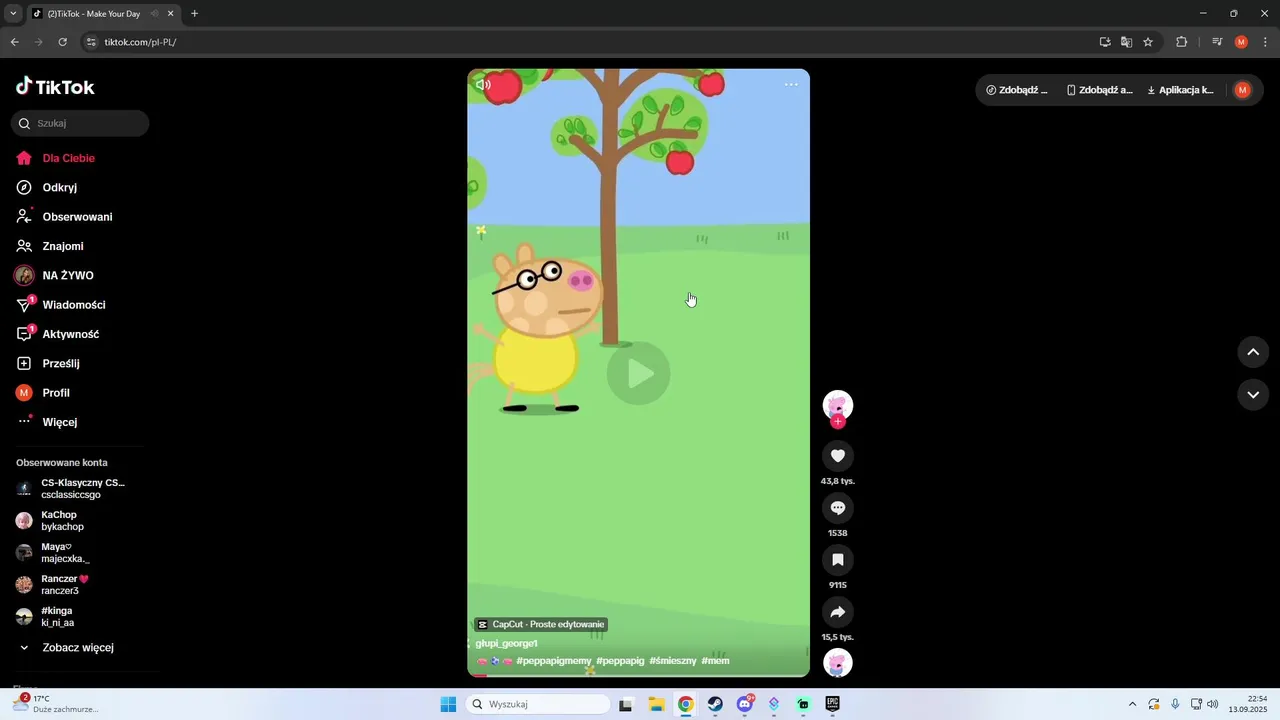Open a new browser tab
The width and height of the screenshot is (1280, 720).
pos(194,14)
